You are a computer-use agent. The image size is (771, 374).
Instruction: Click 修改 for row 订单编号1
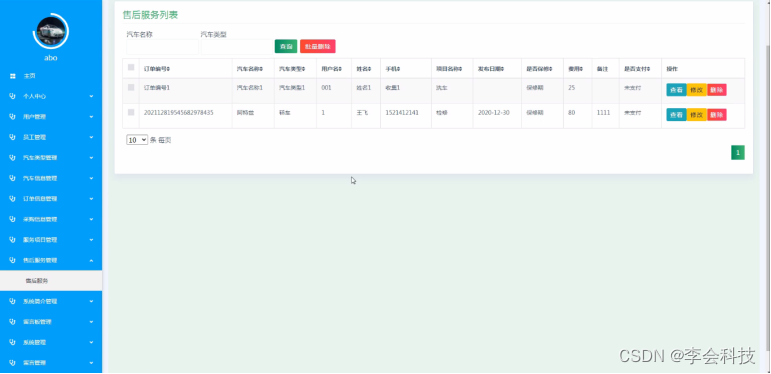click(x=697, y=90)
